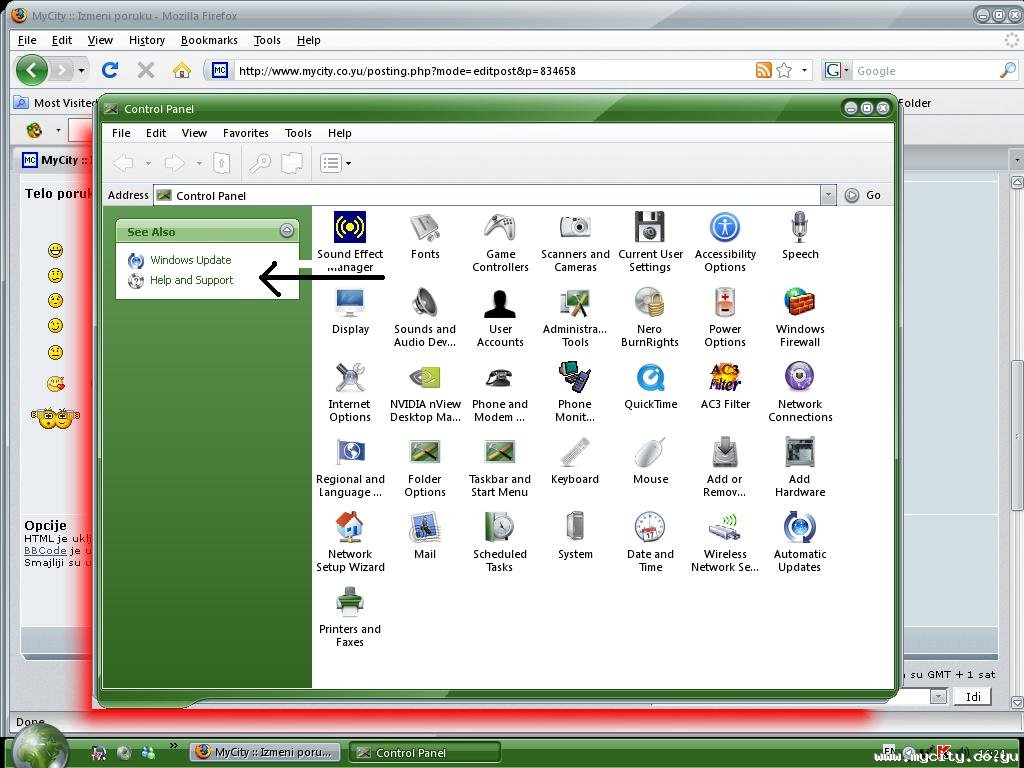Open the Views button dropdown arrow

click(x=348, y=163)
